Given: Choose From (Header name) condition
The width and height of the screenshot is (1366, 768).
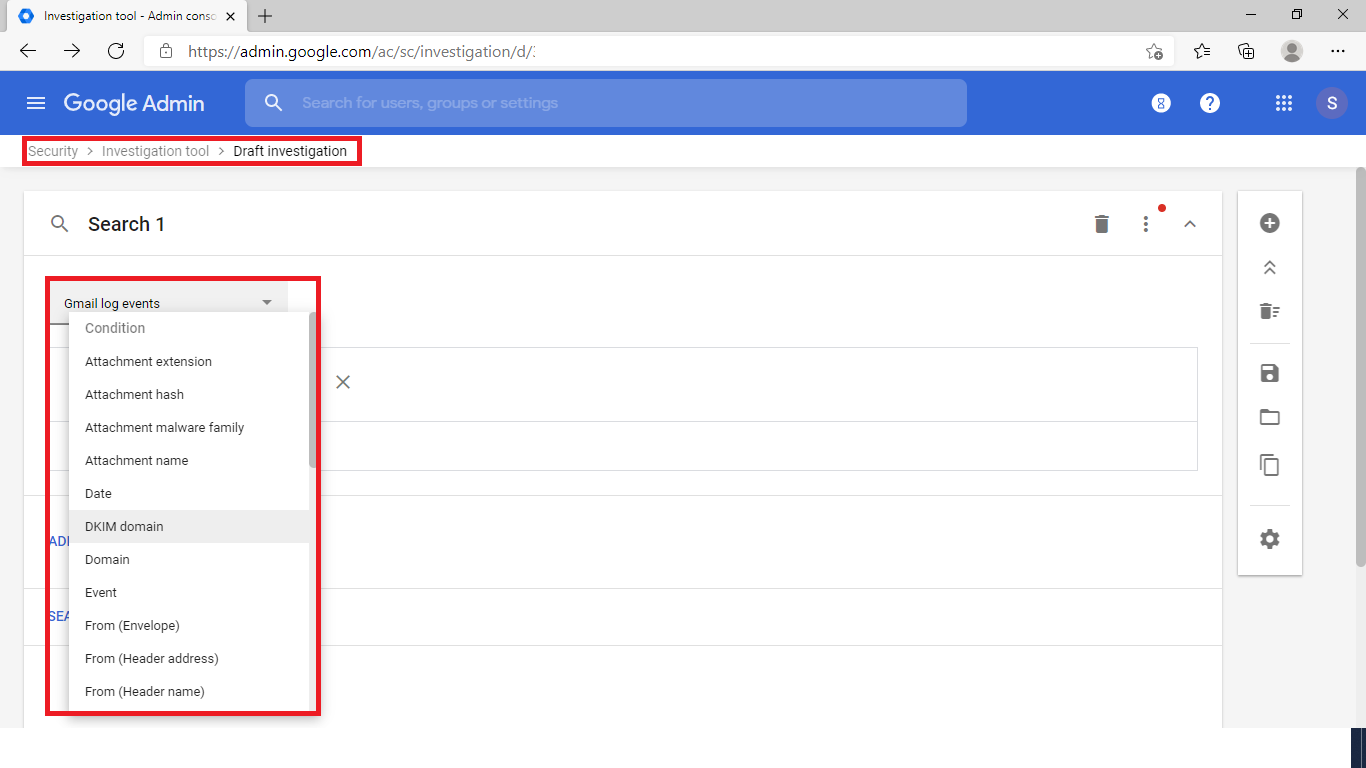Looking at the screenshot, I should [188, 691].
